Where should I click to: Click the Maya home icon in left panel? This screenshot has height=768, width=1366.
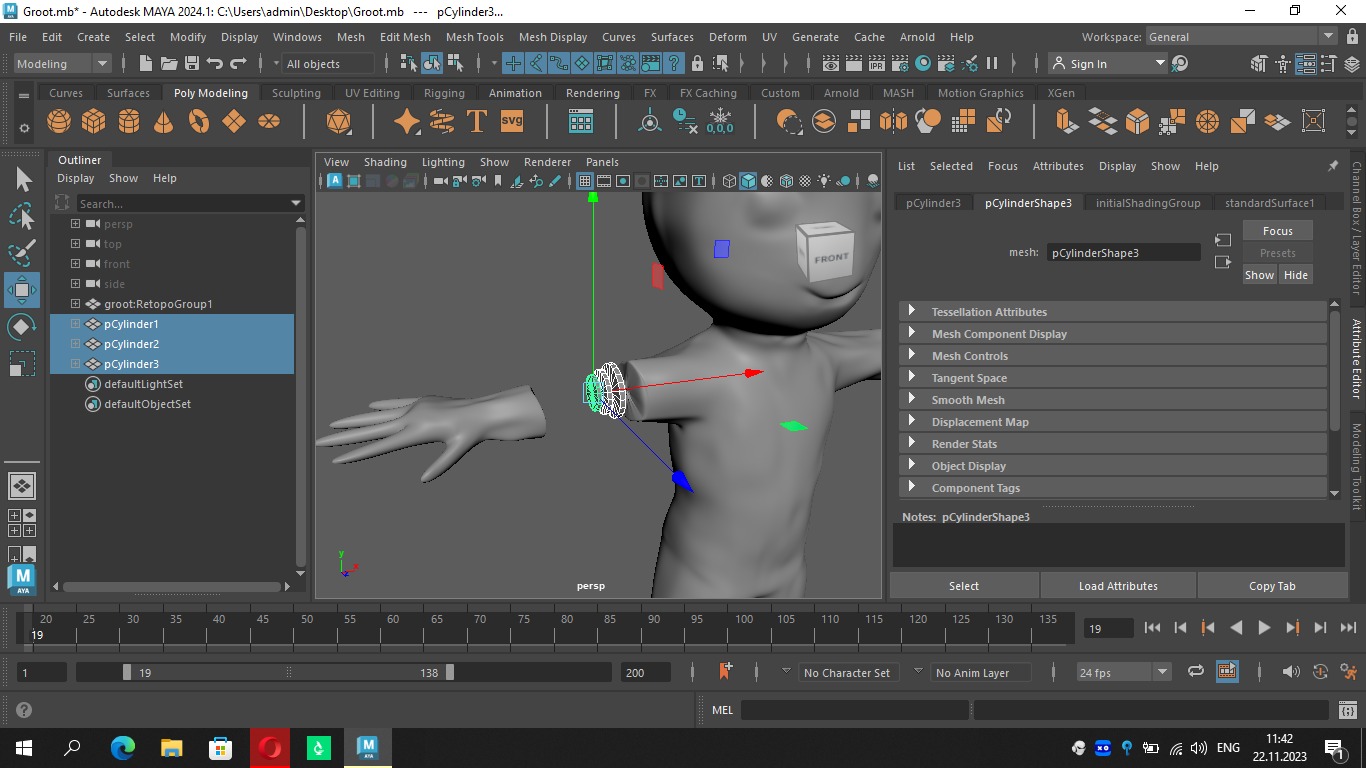tap(22, 579)
